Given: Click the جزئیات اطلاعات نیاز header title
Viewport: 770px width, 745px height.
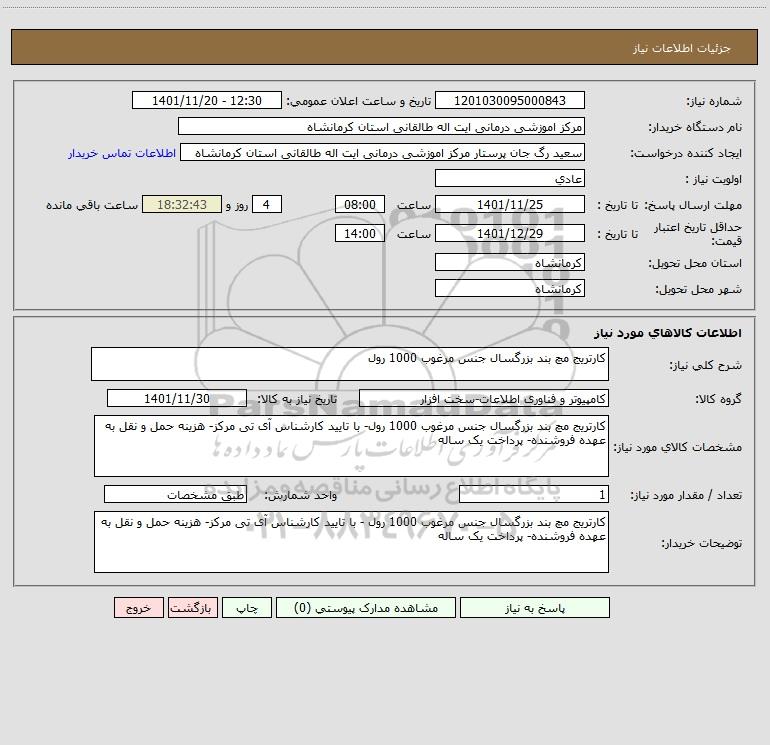Looking at the screenshot, I should [682, 48].
